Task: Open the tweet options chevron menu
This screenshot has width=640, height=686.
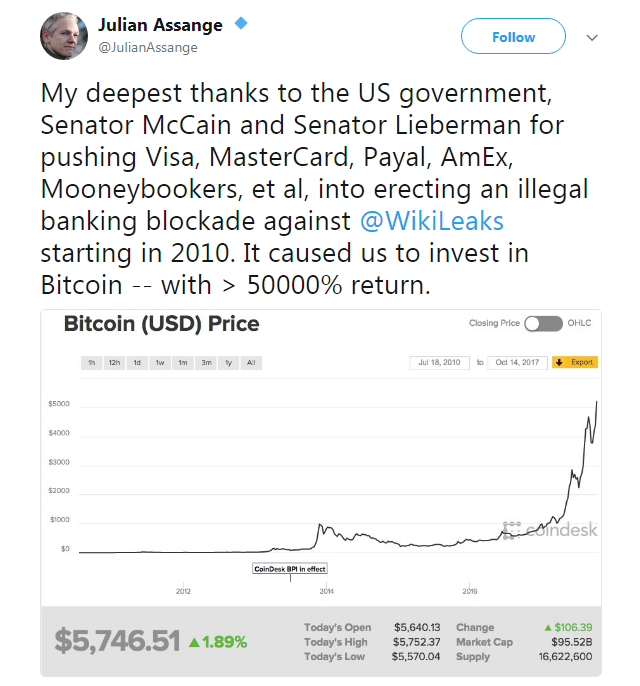Action: click(591, 38)
